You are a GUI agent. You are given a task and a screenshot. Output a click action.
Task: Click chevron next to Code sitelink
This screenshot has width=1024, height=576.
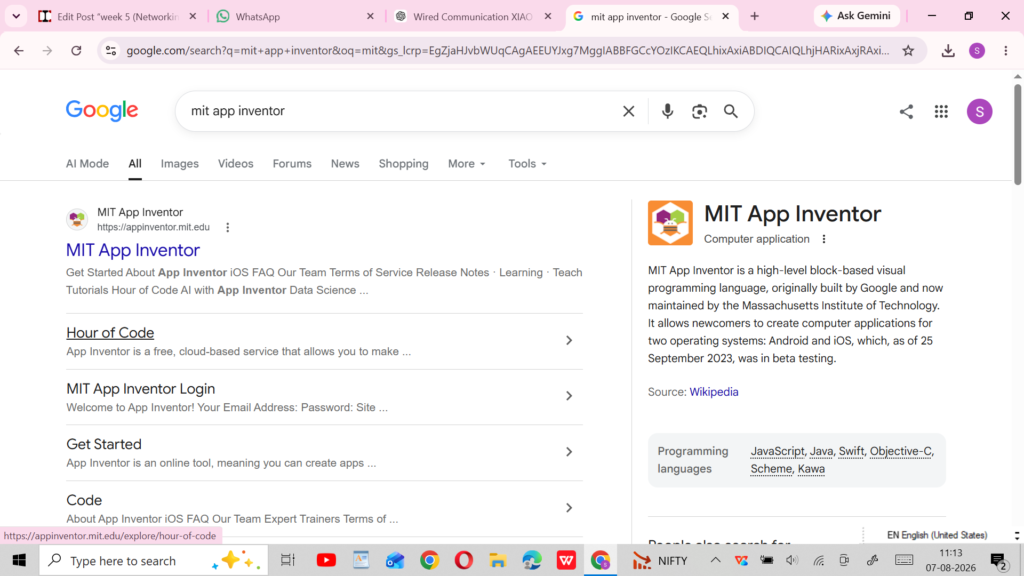tap(569, 508)
